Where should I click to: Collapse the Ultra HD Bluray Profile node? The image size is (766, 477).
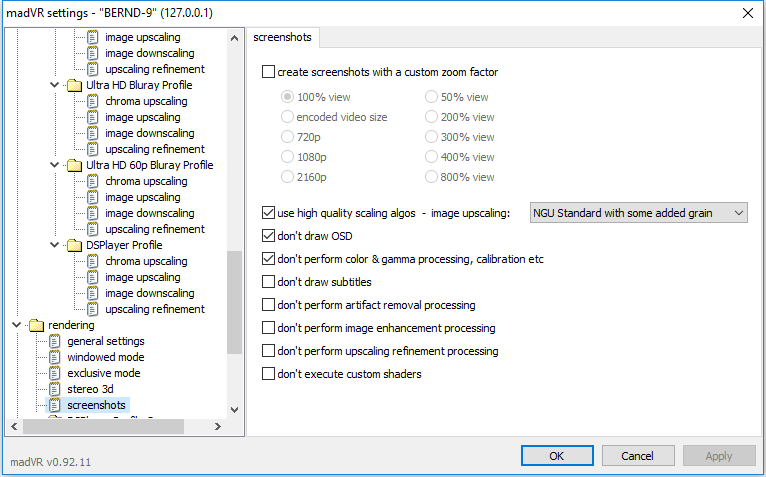coord(55,85)
